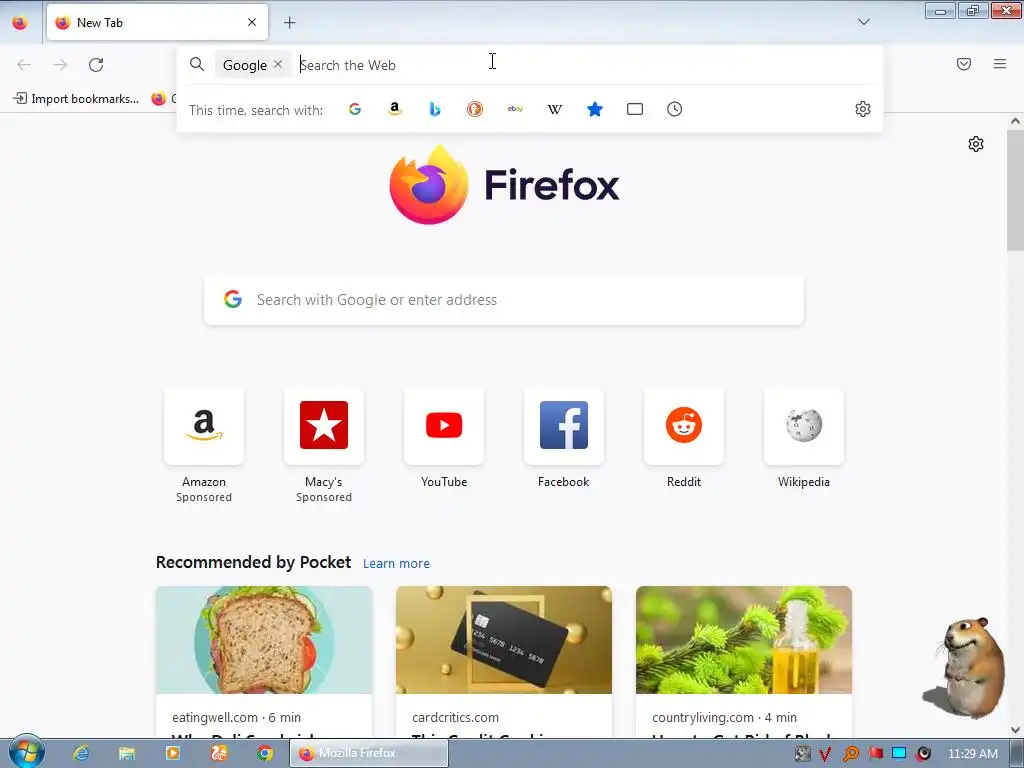Search this time with Bing icon

pyautogui.click(x=435, y=109)
